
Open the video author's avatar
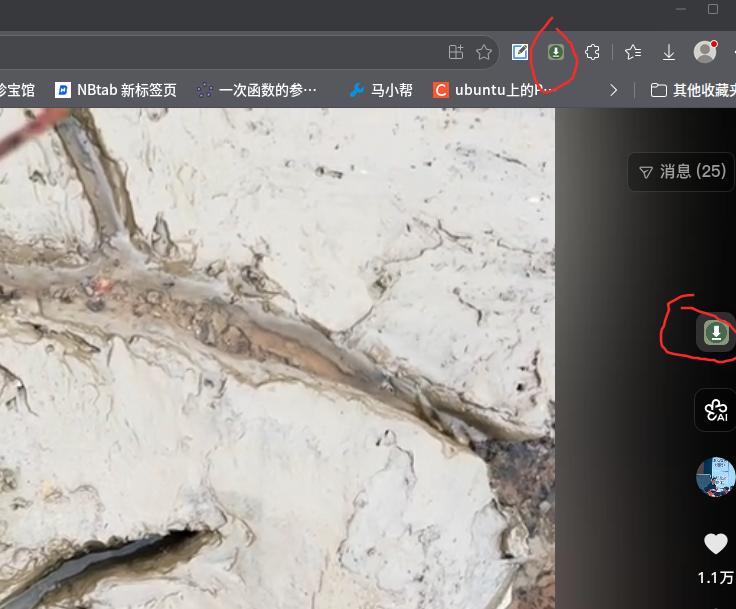coord(716,476)
